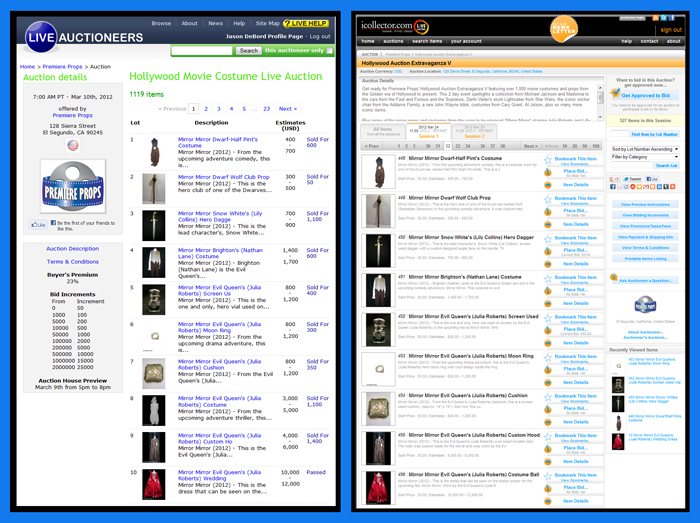Viewport: 700px width, 523px height.
Task: Show 100 rows per page on icollector
Action: tap(596, 146)
